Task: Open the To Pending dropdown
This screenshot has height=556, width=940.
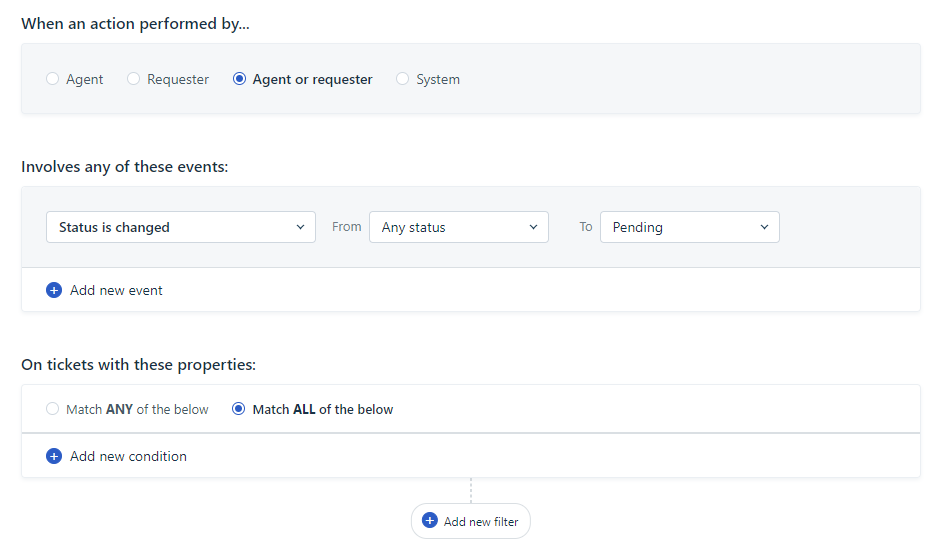Action: (x=689, y=227)
